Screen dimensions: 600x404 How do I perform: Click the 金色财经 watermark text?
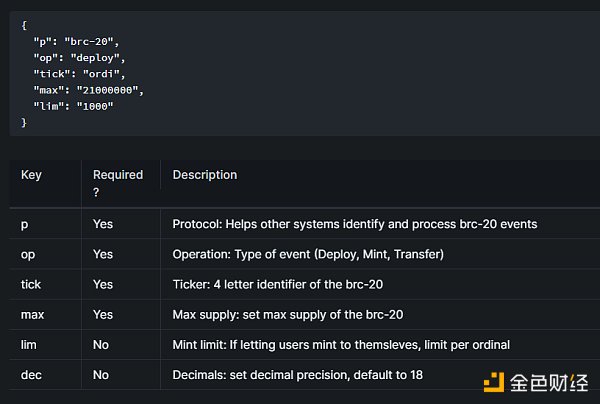[x=549, y=383]
